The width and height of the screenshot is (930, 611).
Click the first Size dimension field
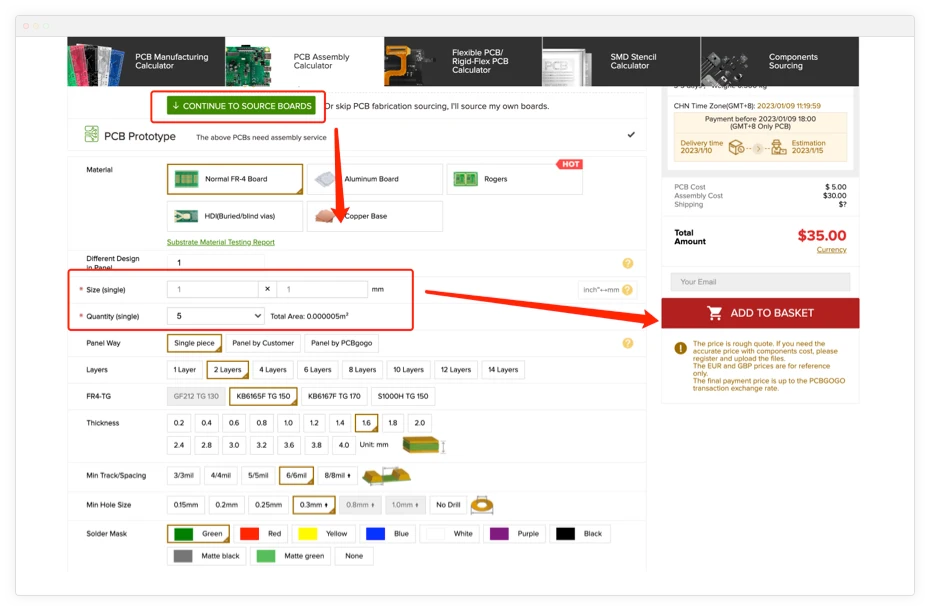point(213,289)
